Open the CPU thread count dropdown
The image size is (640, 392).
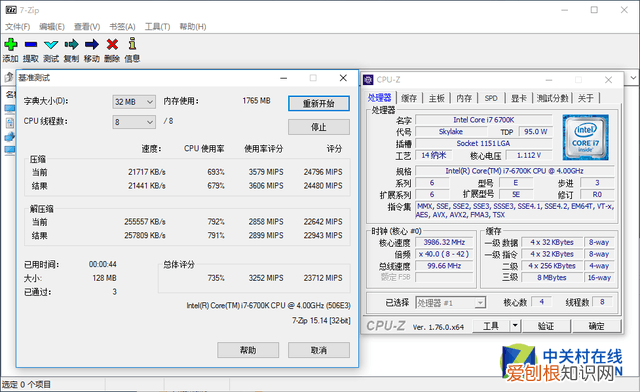pyautogui.click(x=134, y=122)
